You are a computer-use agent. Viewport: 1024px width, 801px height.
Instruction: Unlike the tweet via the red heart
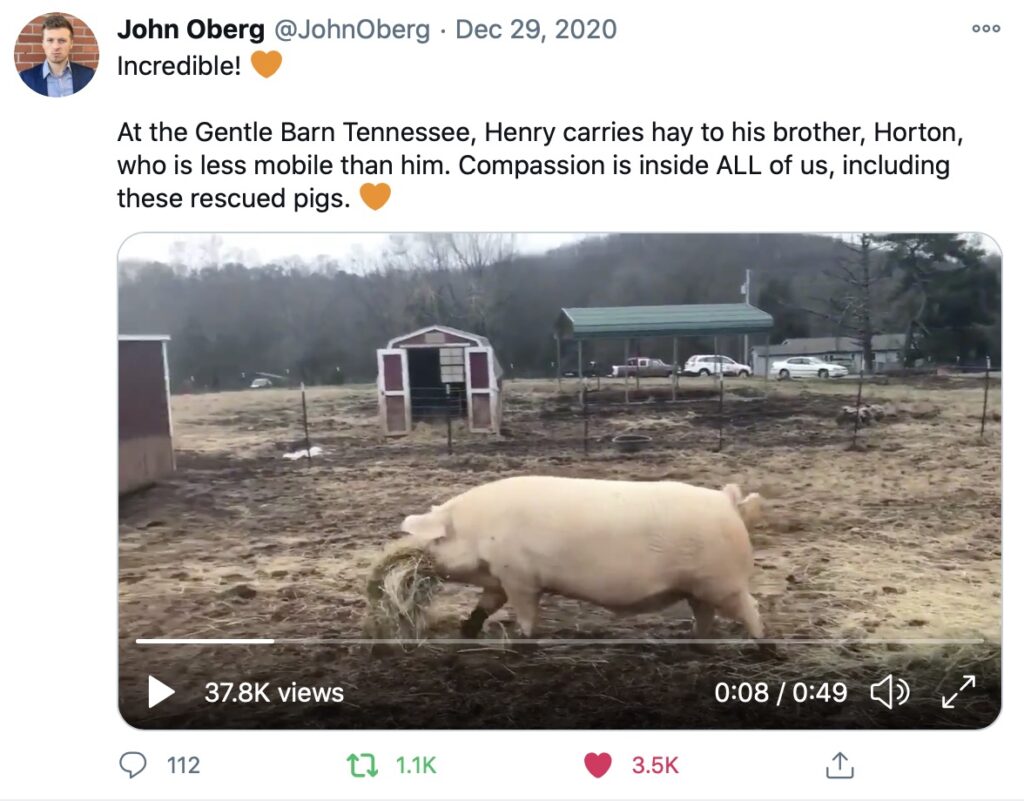pyautogui.click(x=598, y=765)
